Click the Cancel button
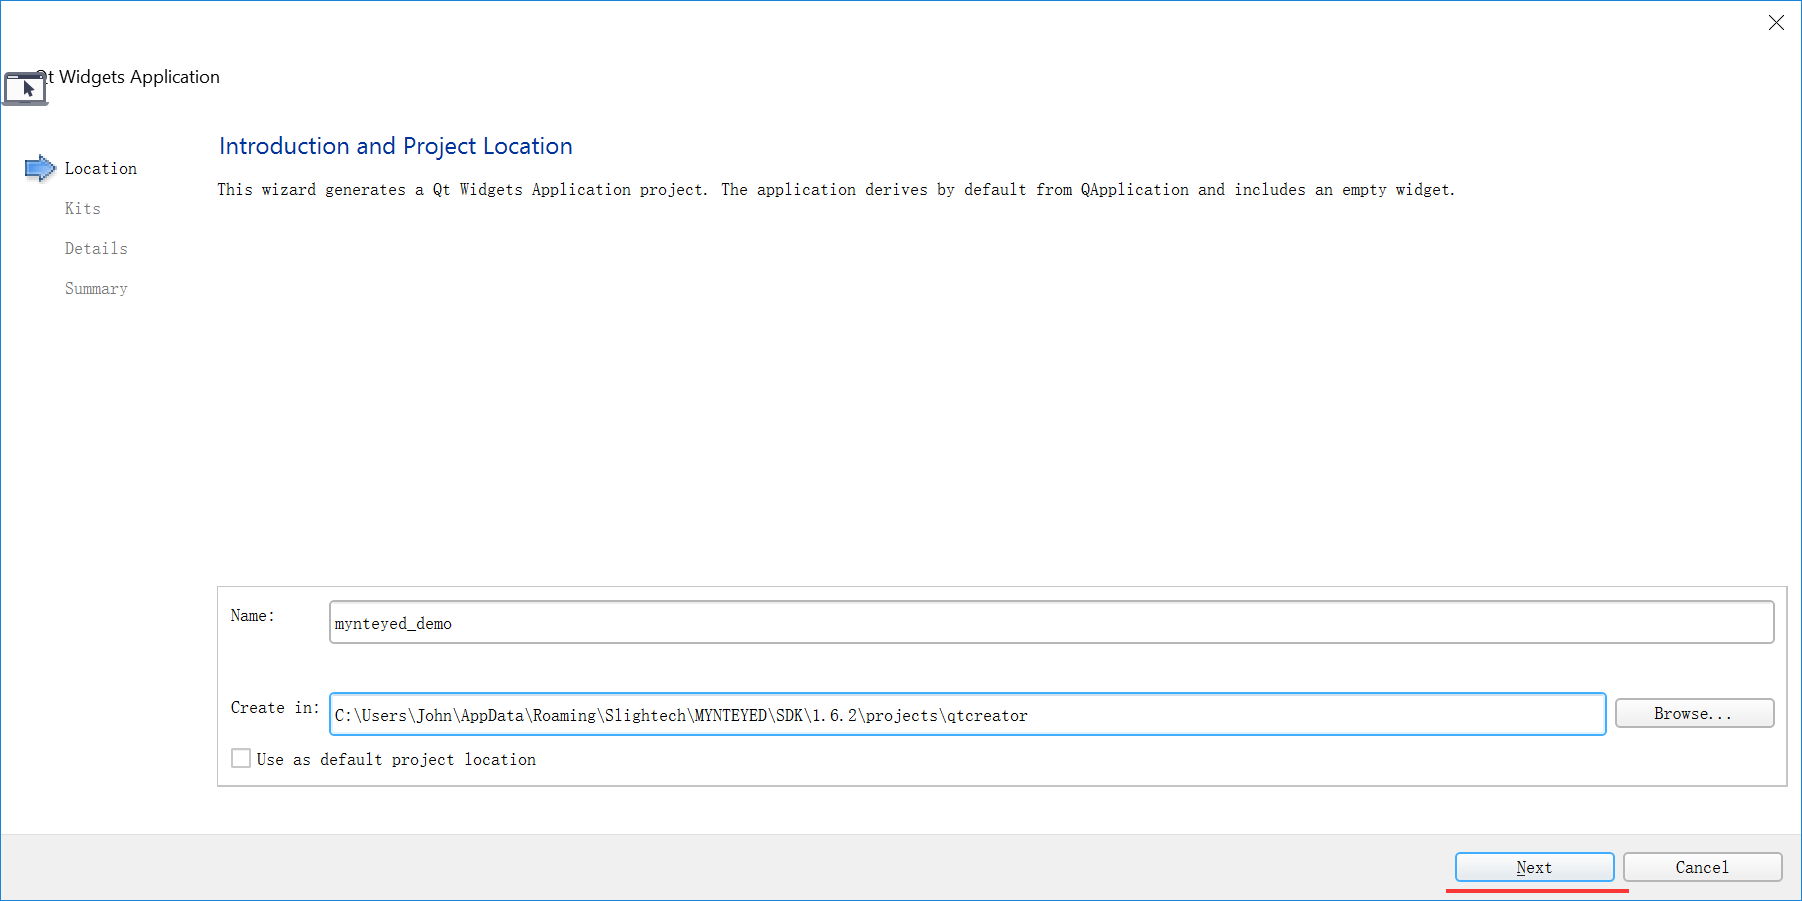The width and height of the screenshot is (1802, 901). click(1702, 867)
